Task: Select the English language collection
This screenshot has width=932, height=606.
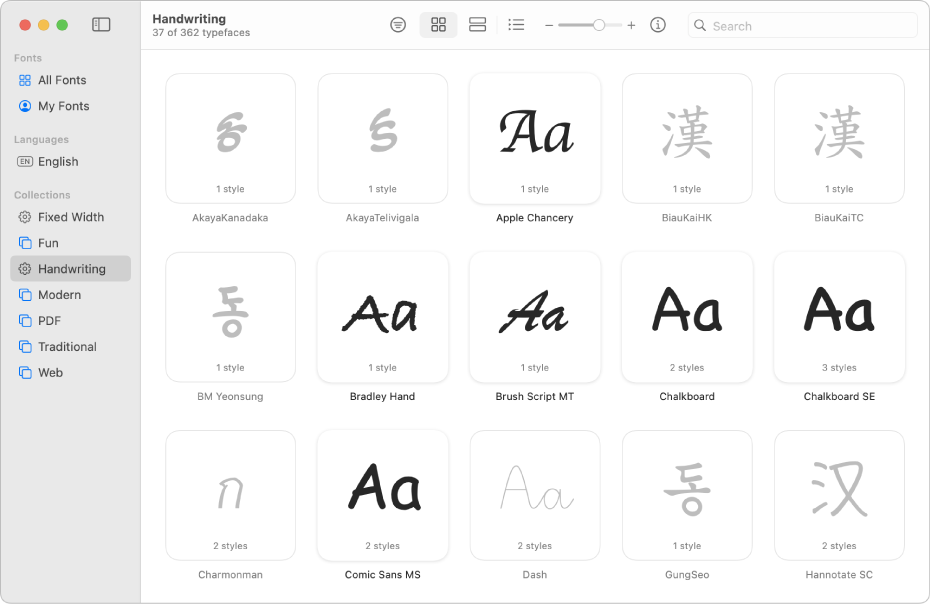Action: tap(58, 162)
